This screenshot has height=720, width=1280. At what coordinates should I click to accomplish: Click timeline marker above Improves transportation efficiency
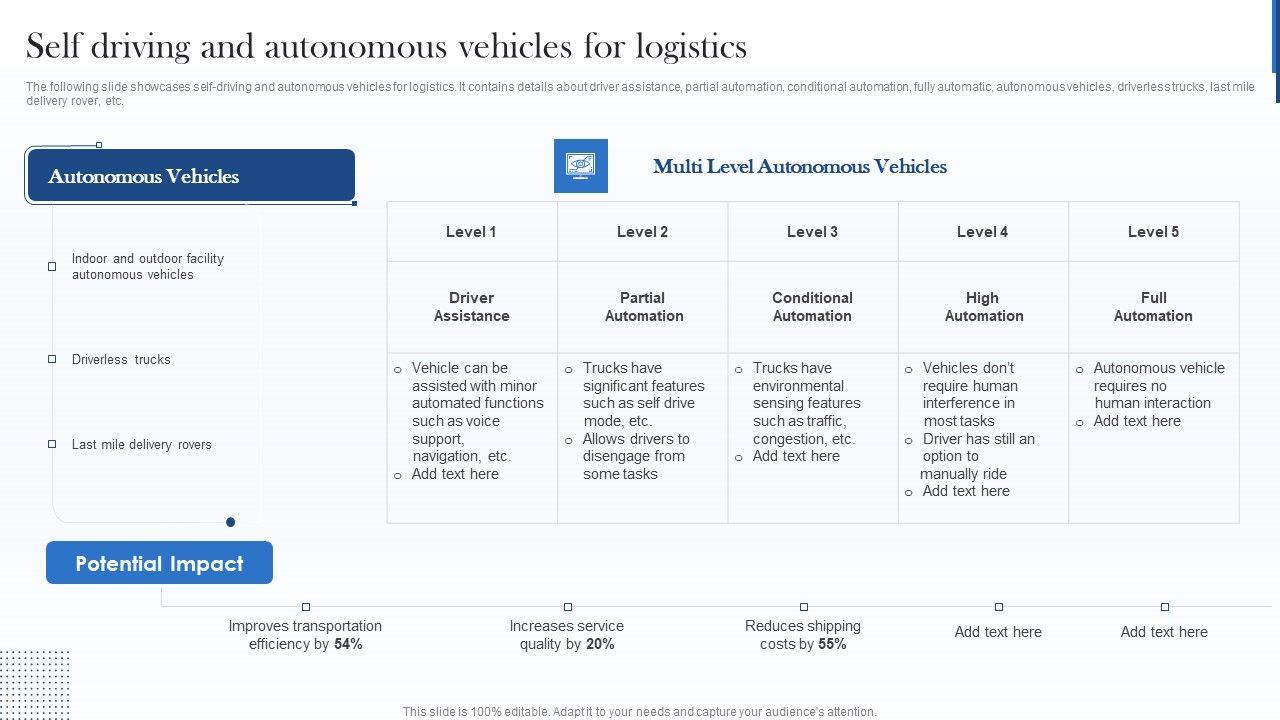306,607
